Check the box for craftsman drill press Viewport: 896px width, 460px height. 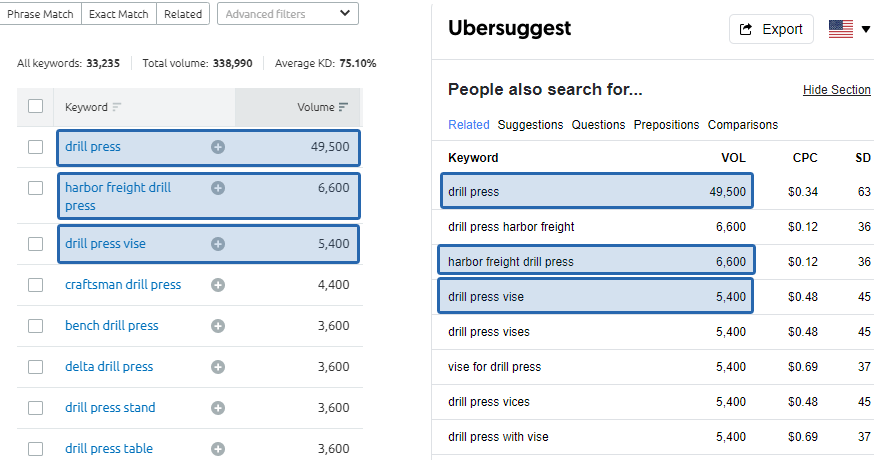tap(35, 285)
